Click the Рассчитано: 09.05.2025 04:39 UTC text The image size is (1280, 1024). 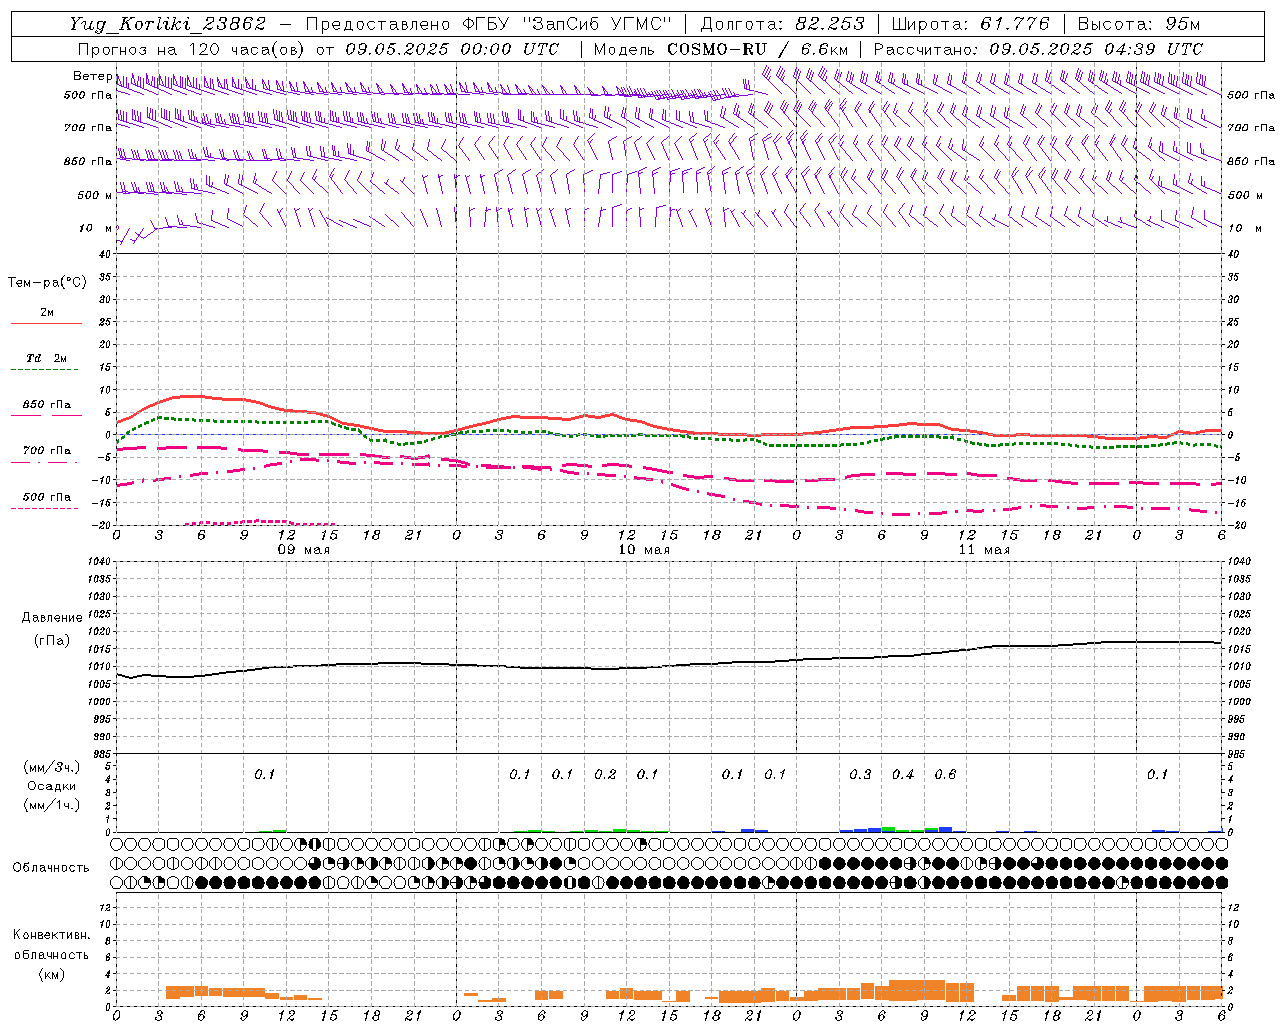(1038, 49)
